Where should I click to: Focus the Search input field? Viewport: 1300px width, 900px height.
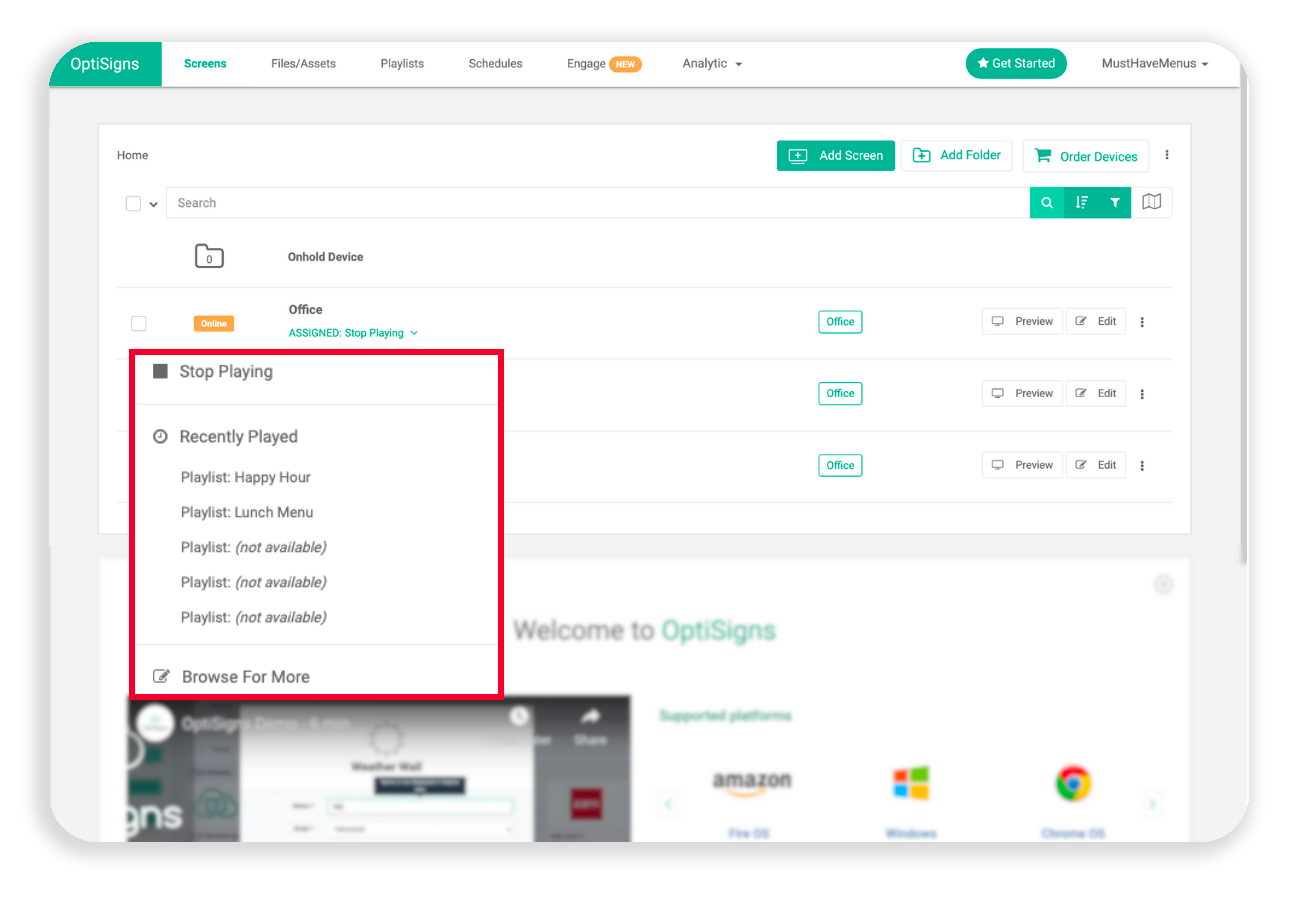(598, 203)
